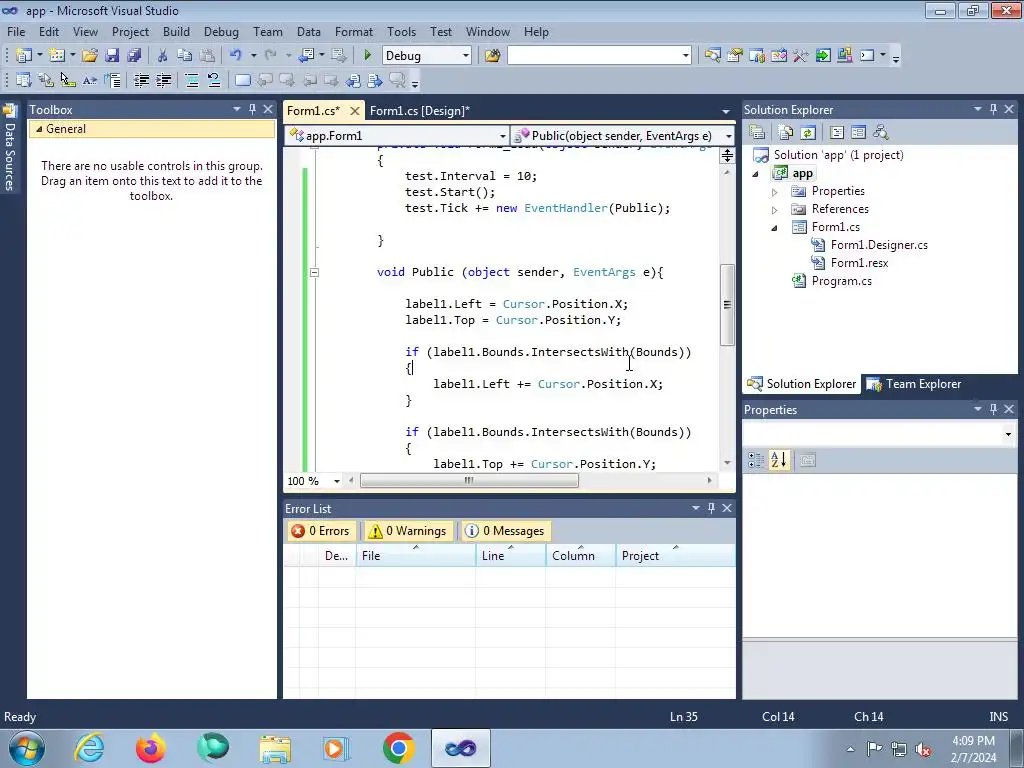Expand the Properties node in Solution Explorer
Viewport: 1024px width, 768px height.
point(775,191)
